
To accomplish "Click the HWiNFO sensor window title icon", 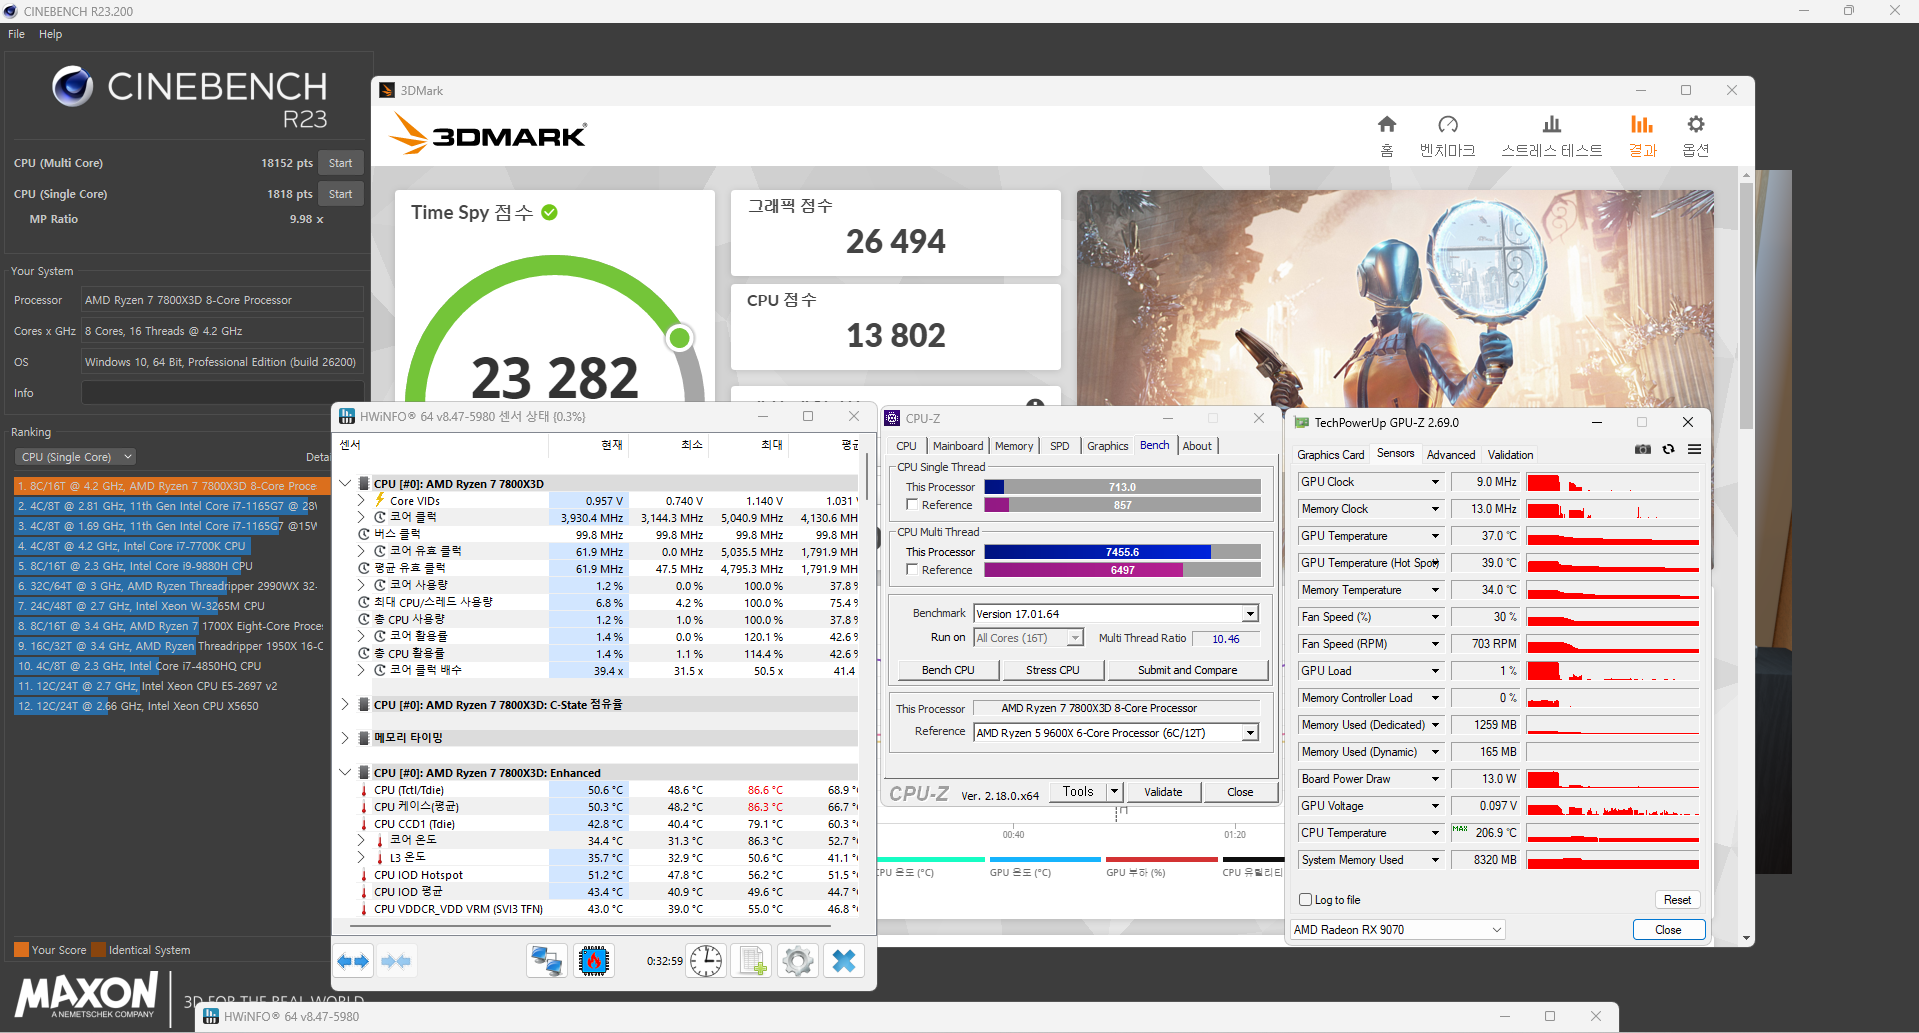I will [347, 416].
